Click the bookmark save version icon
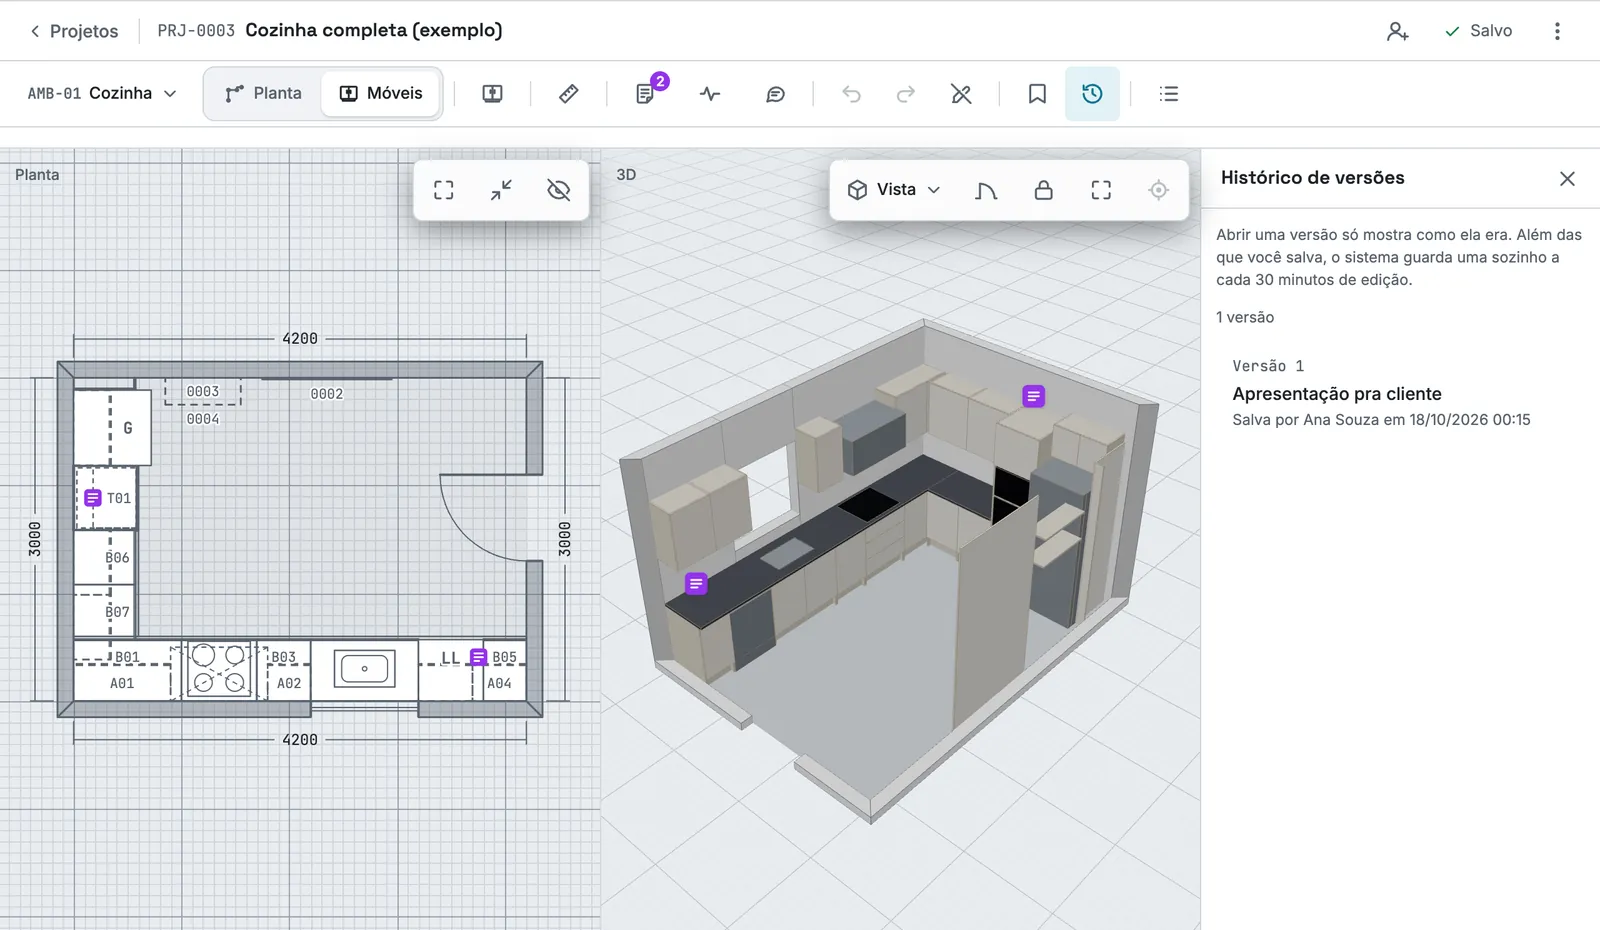Image resolution: width=1600 pixels, height=930 pixels. coord(1037,94)
